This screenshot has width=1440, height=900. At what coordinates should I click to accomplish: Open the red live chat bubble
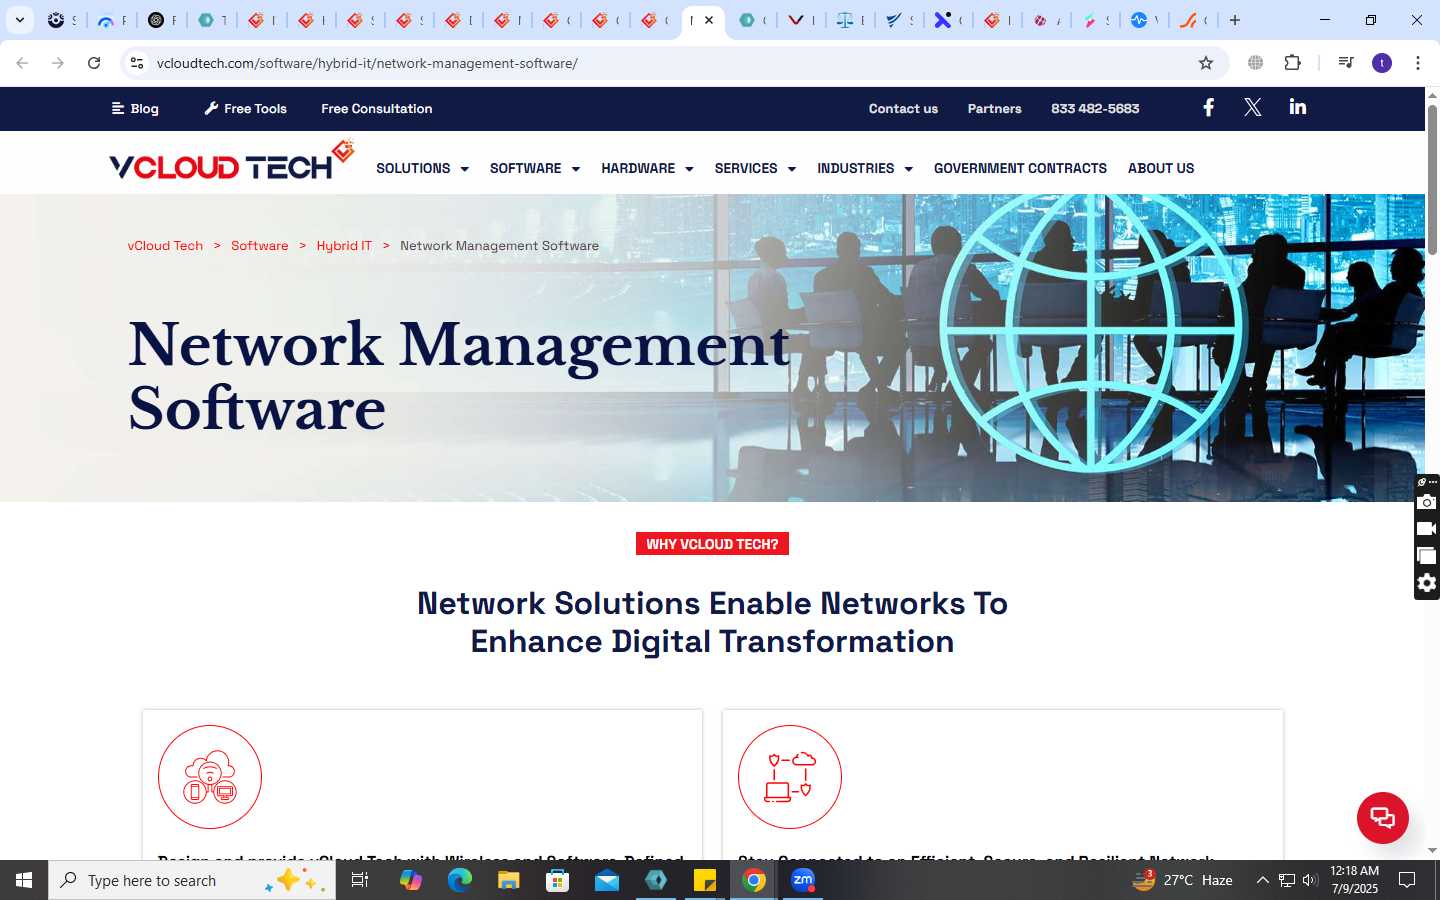coord(1383,817)
